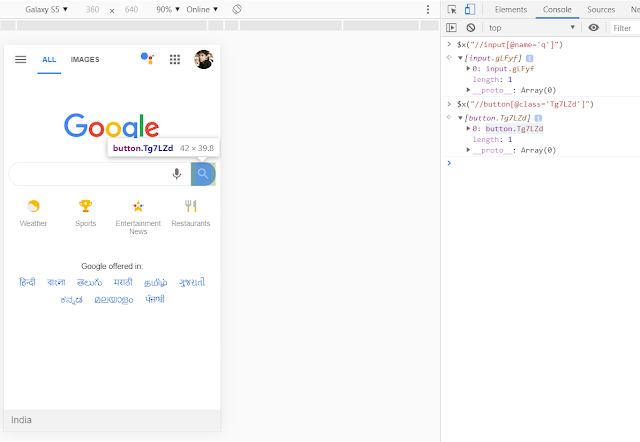This screenshot has height=442, width=640.
Task: Open the 90% zoom dropdown
Action: click(x=168, y=9)
